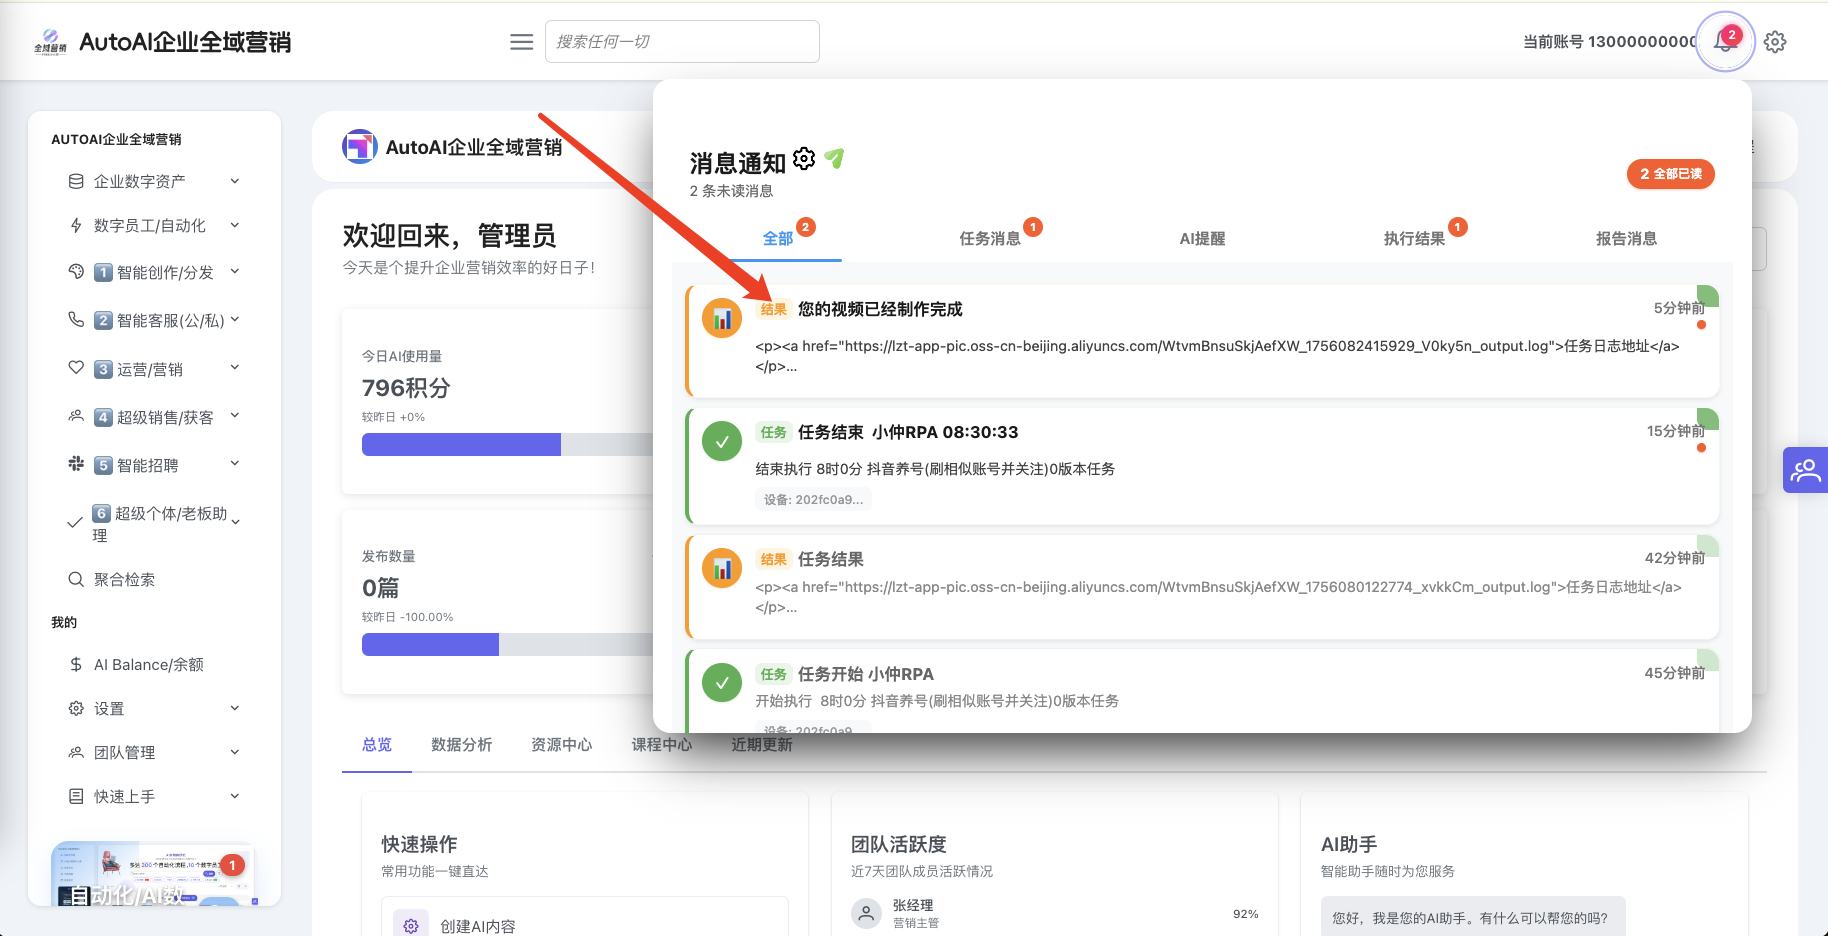Open the 数据分析 dashboard tab
Image resolution: width=1828 pixels, height=936 pixels.
tap(461, 744)
